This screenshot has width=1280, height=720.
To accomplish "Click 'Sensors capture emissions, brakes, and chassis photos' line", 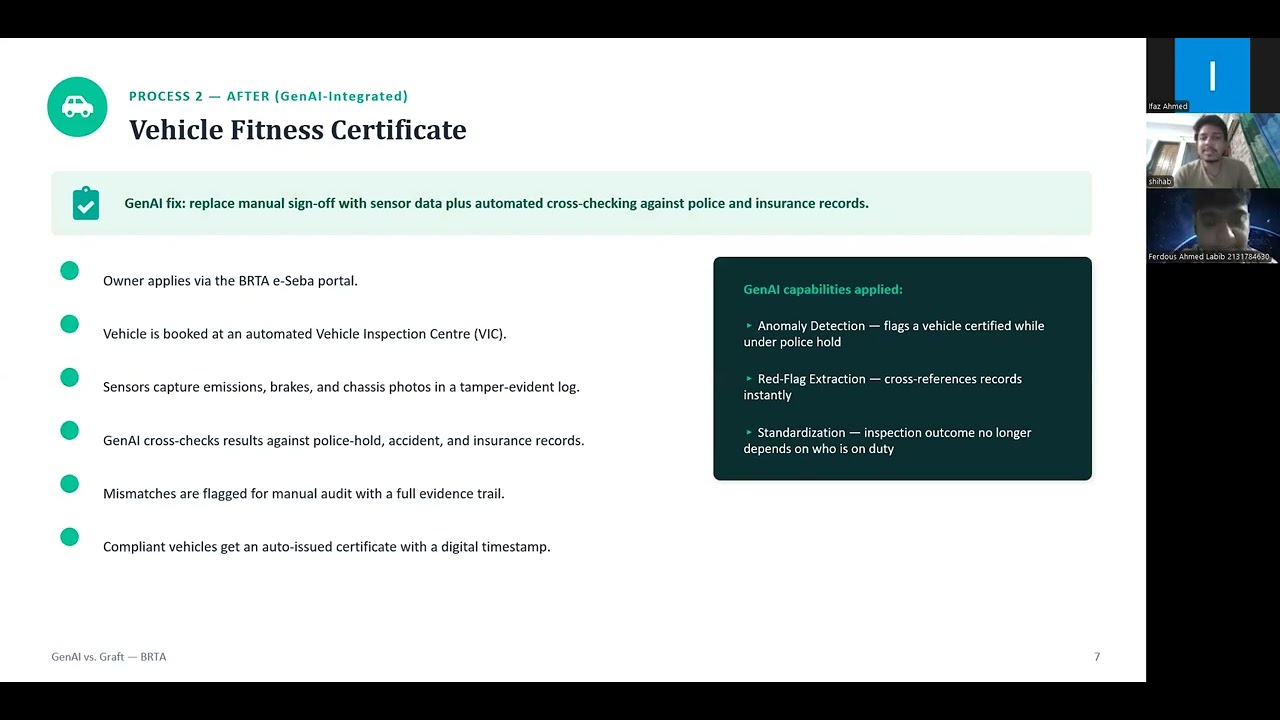I will (x=341, y=387).
